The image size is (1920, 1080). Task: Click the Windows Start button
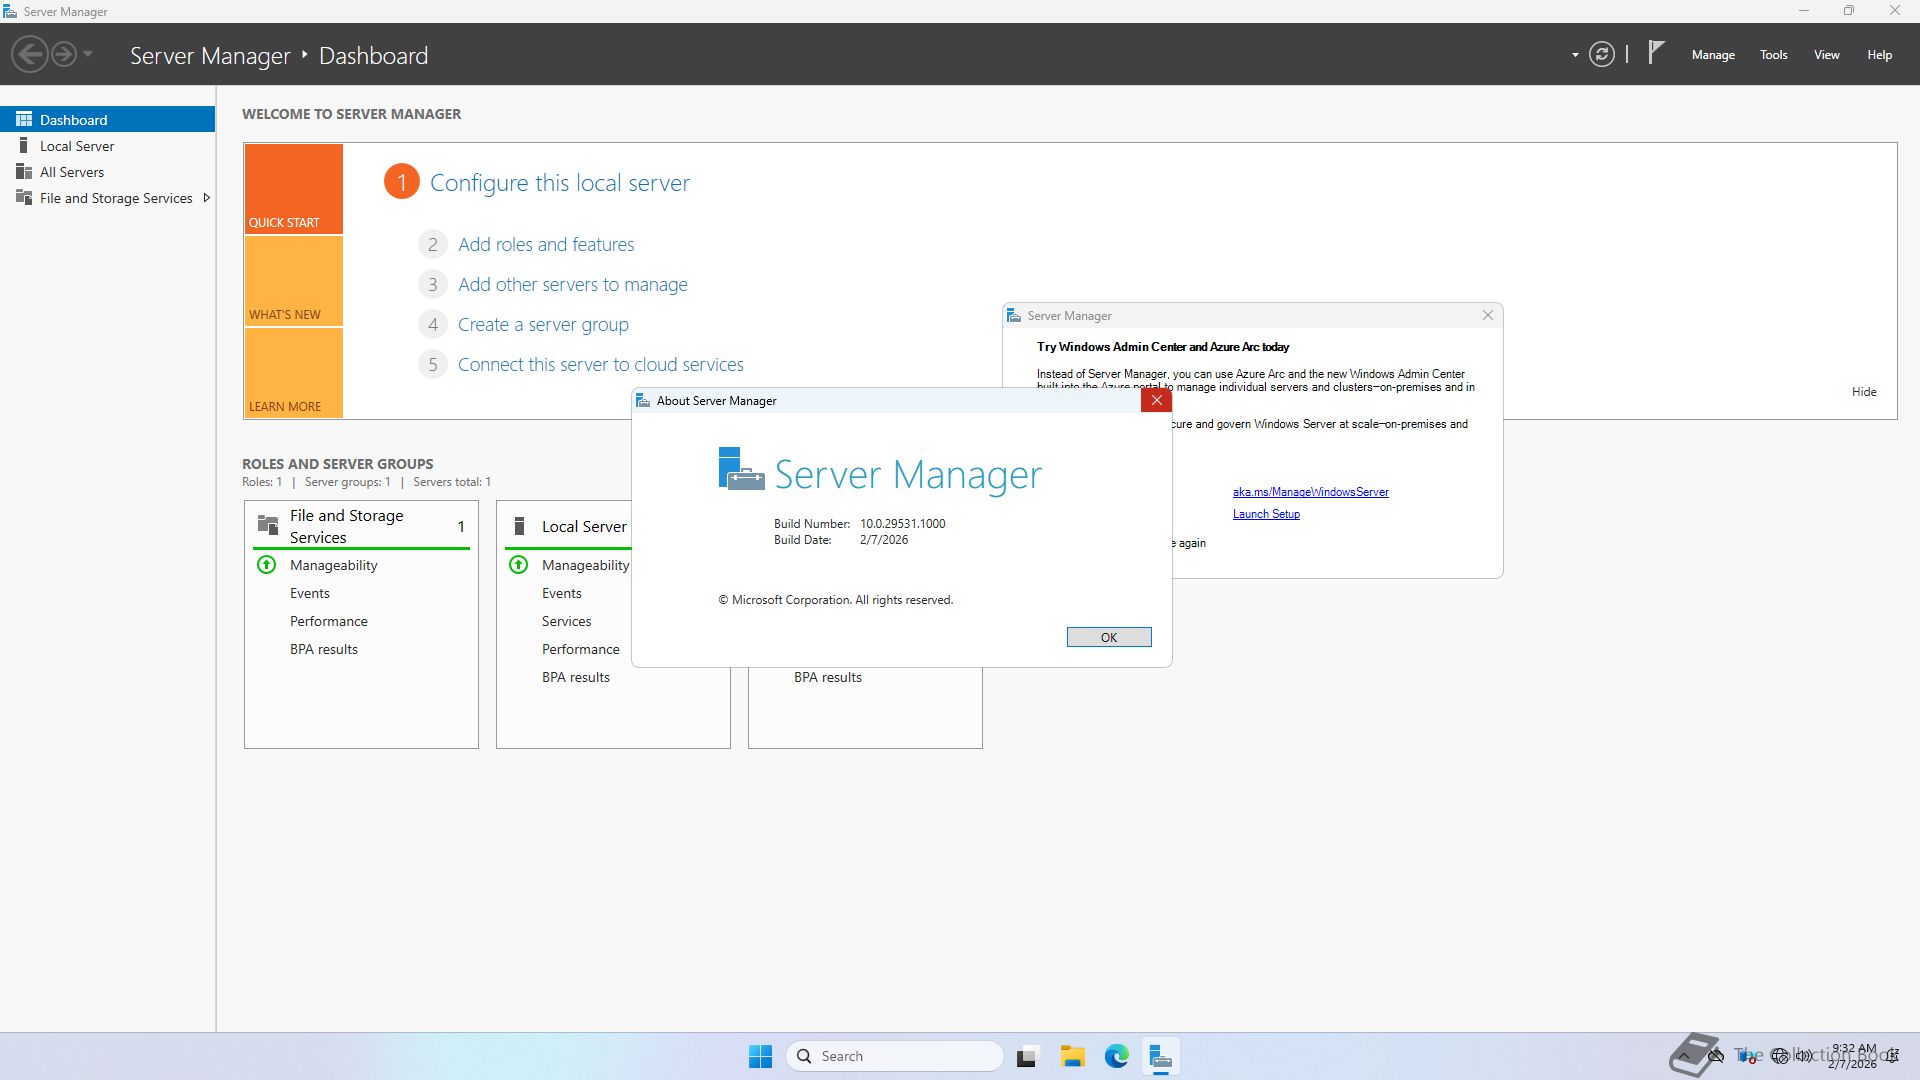tap(760, 1056)
